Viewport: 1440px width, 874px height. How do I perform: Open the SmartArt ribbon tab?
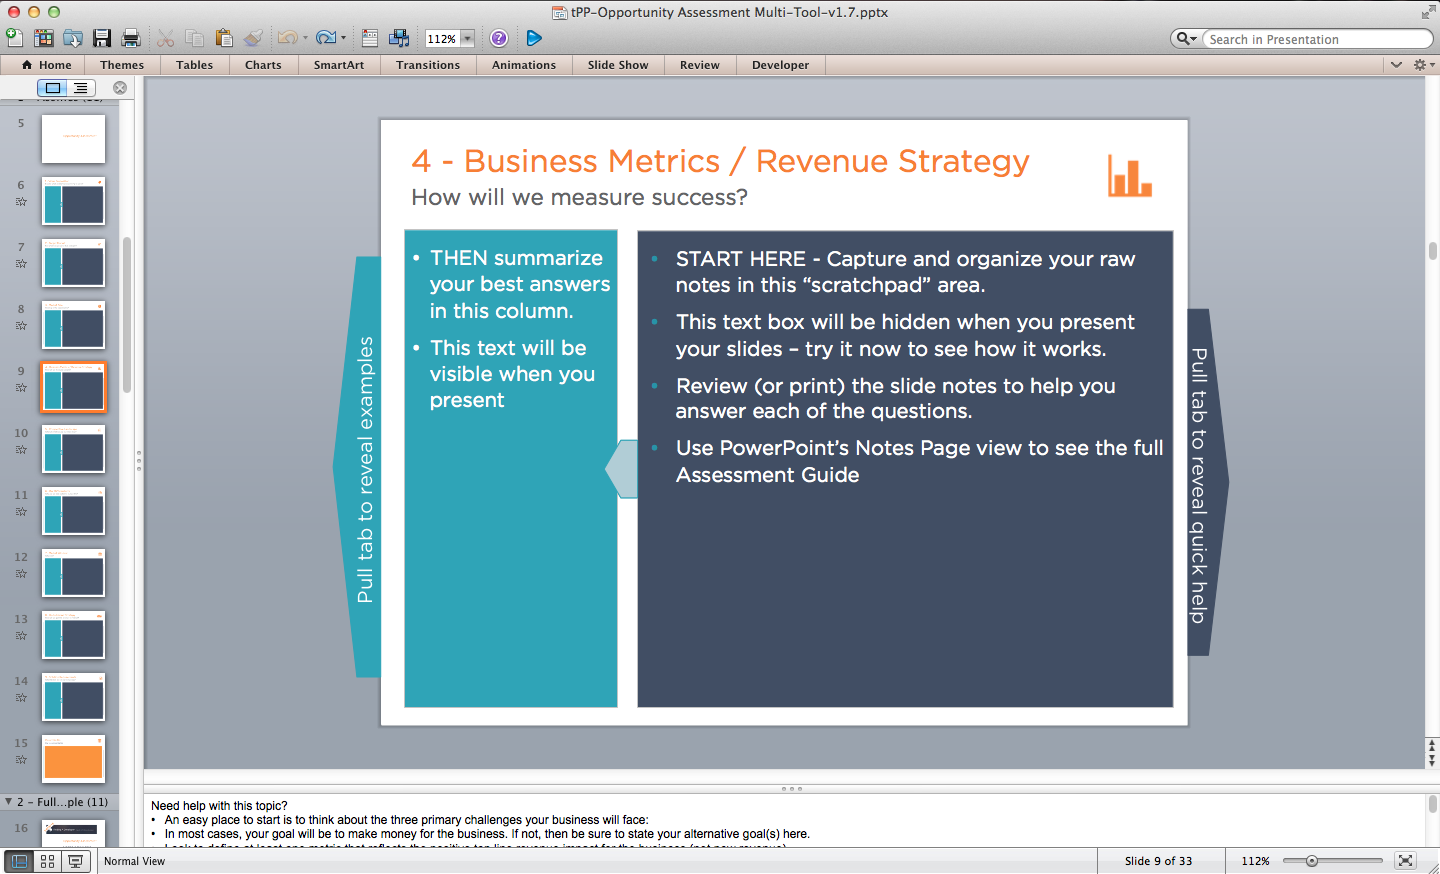(x=339, y=65)
